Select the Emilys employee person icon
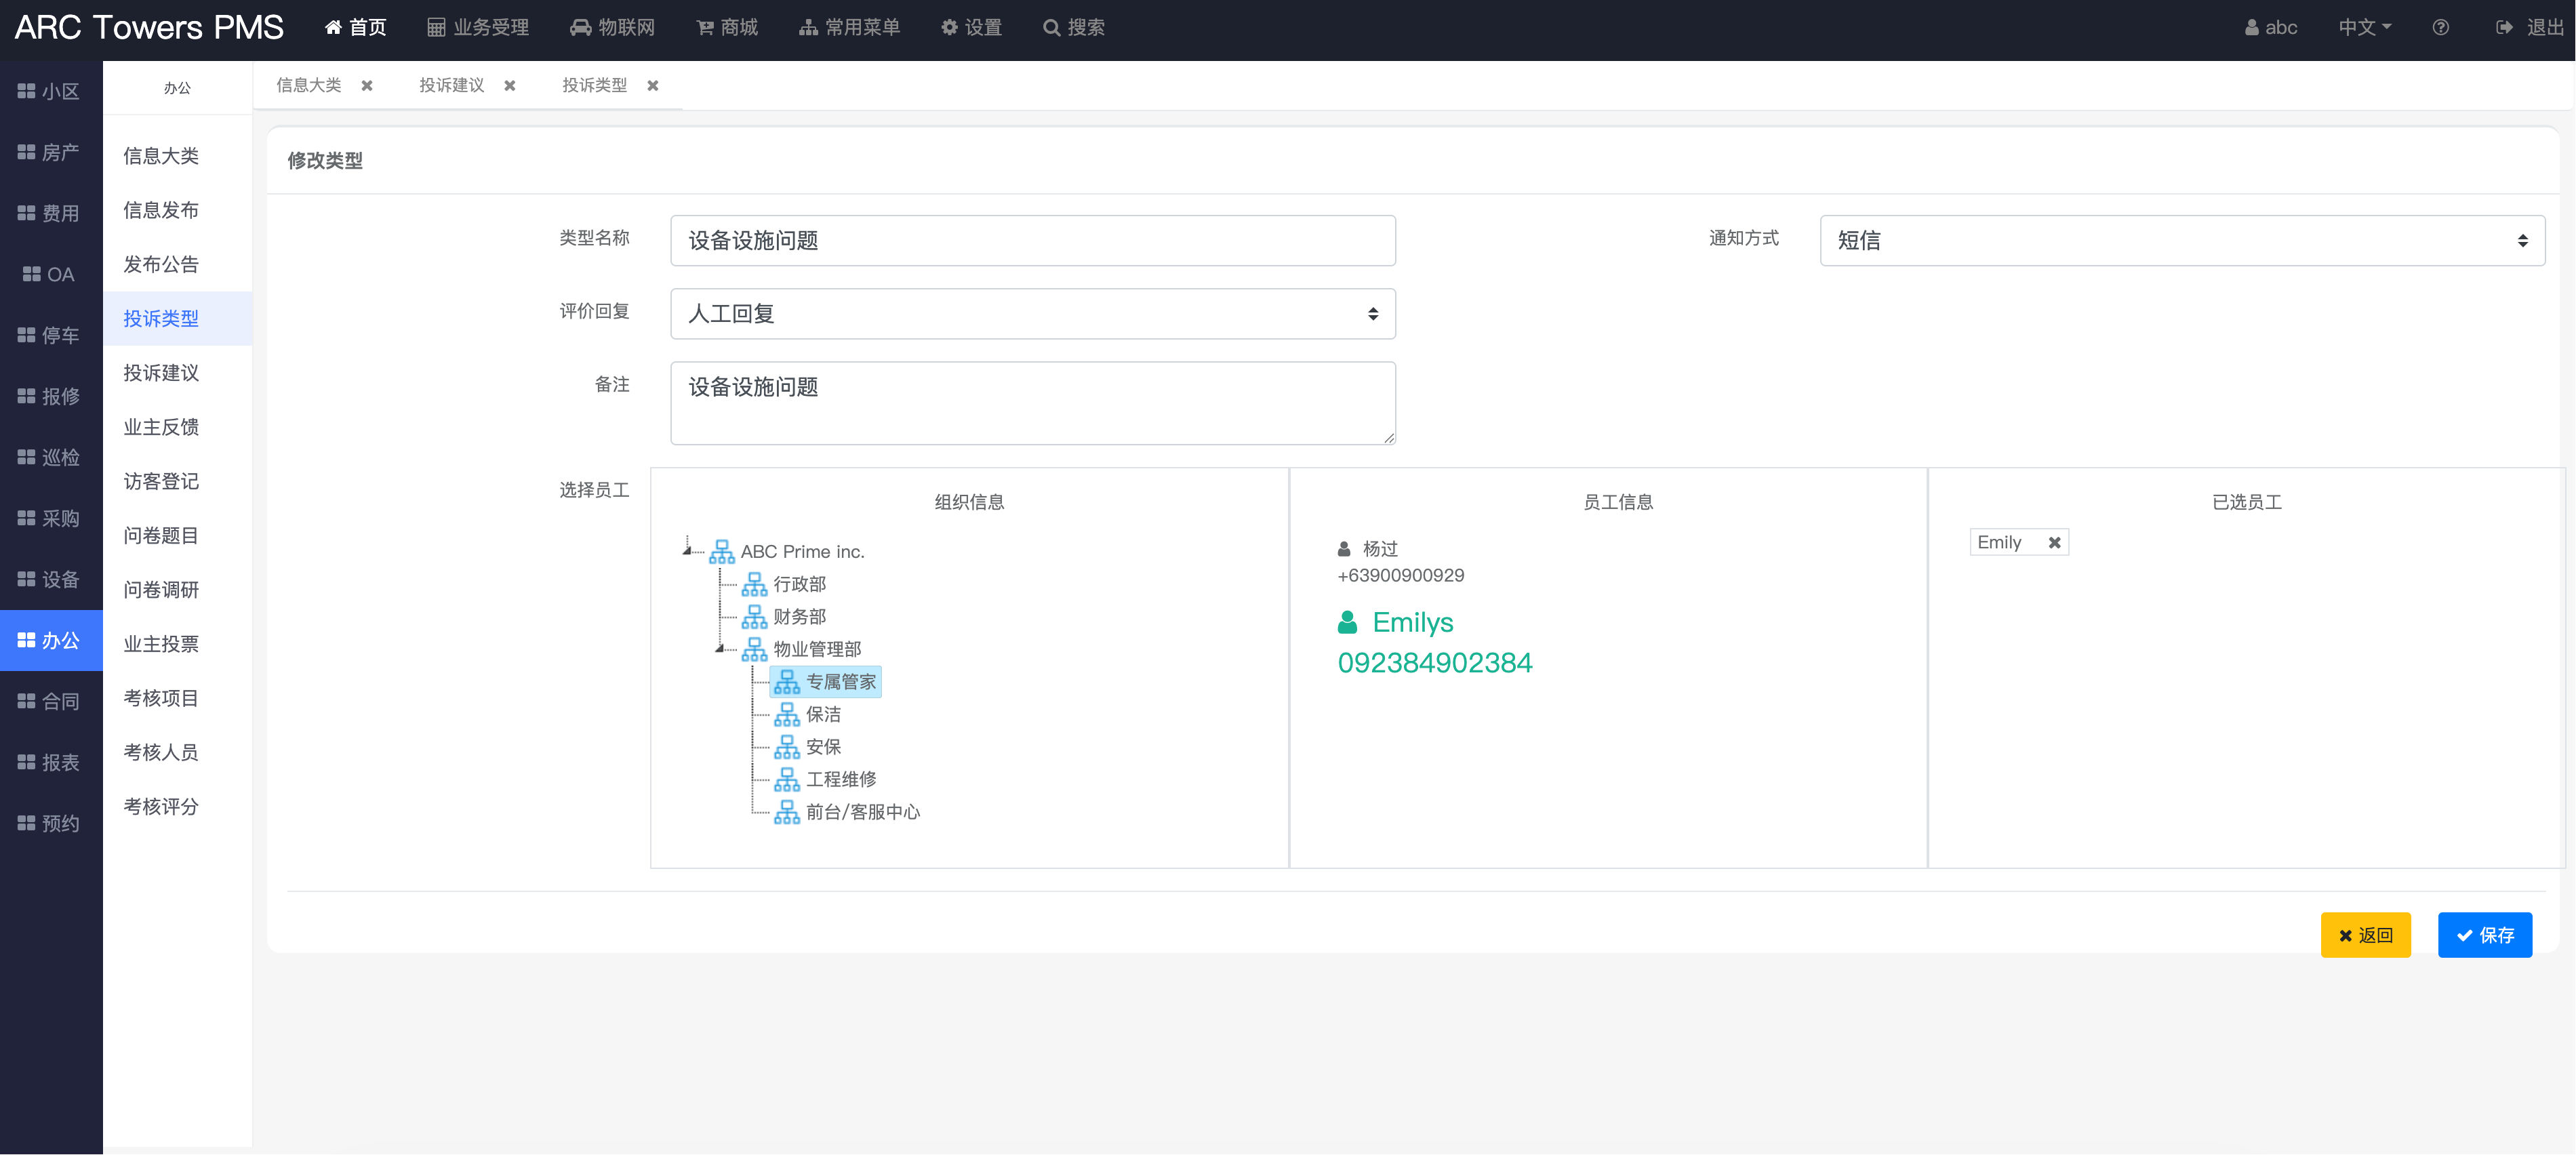 tap(1347, 622)
